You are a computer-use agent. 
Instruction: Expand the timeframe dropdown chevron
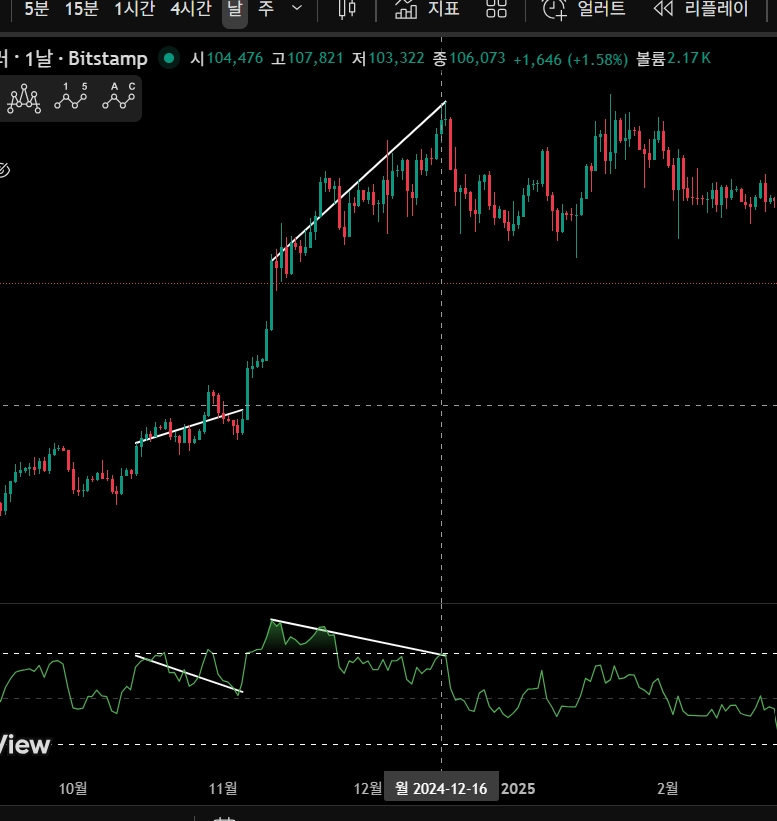point(297,8)
